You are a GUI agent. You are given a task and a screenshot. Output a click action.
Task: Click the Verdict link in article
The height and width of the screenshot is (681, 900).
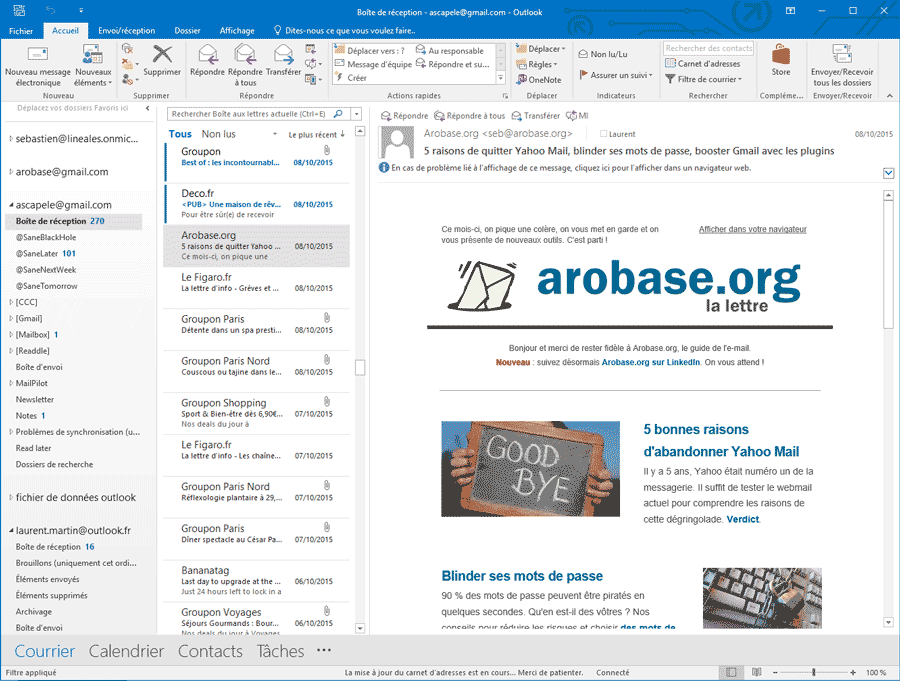[743, 519]
